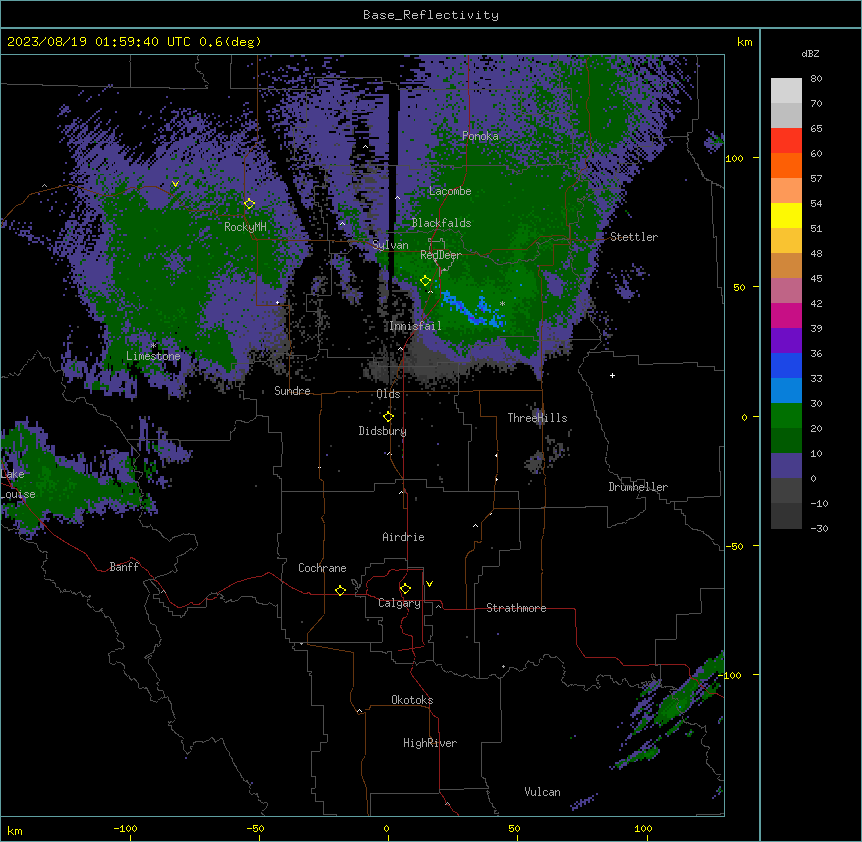Select the orange swatch between 60 and 57
The image size is (862, 842).
coord(786,165)
